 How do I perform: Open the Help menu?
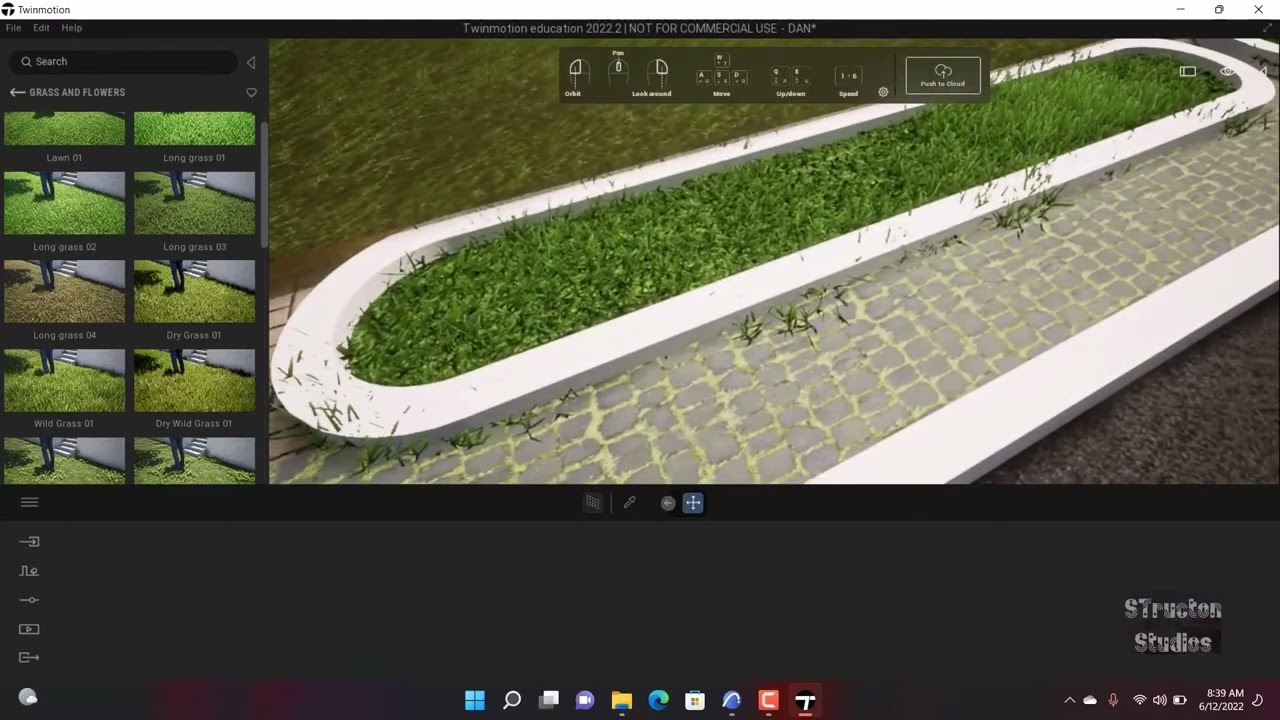point(72,28)
